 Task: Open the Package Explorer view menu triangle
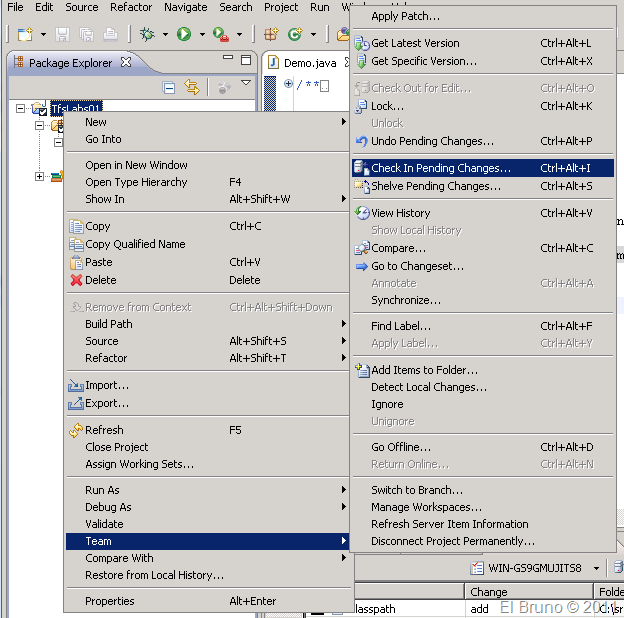pyautogui.click(x=246, y=84)
